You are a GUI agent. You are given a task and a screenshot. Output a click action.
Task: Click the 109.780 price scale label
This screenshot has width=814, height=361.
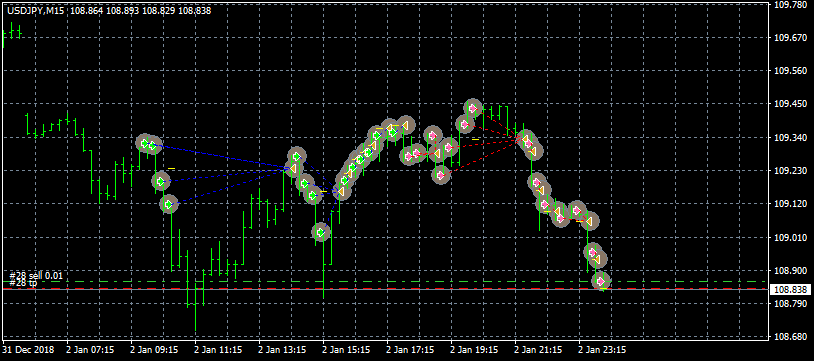pyautogui.click(x=790, y=5)
